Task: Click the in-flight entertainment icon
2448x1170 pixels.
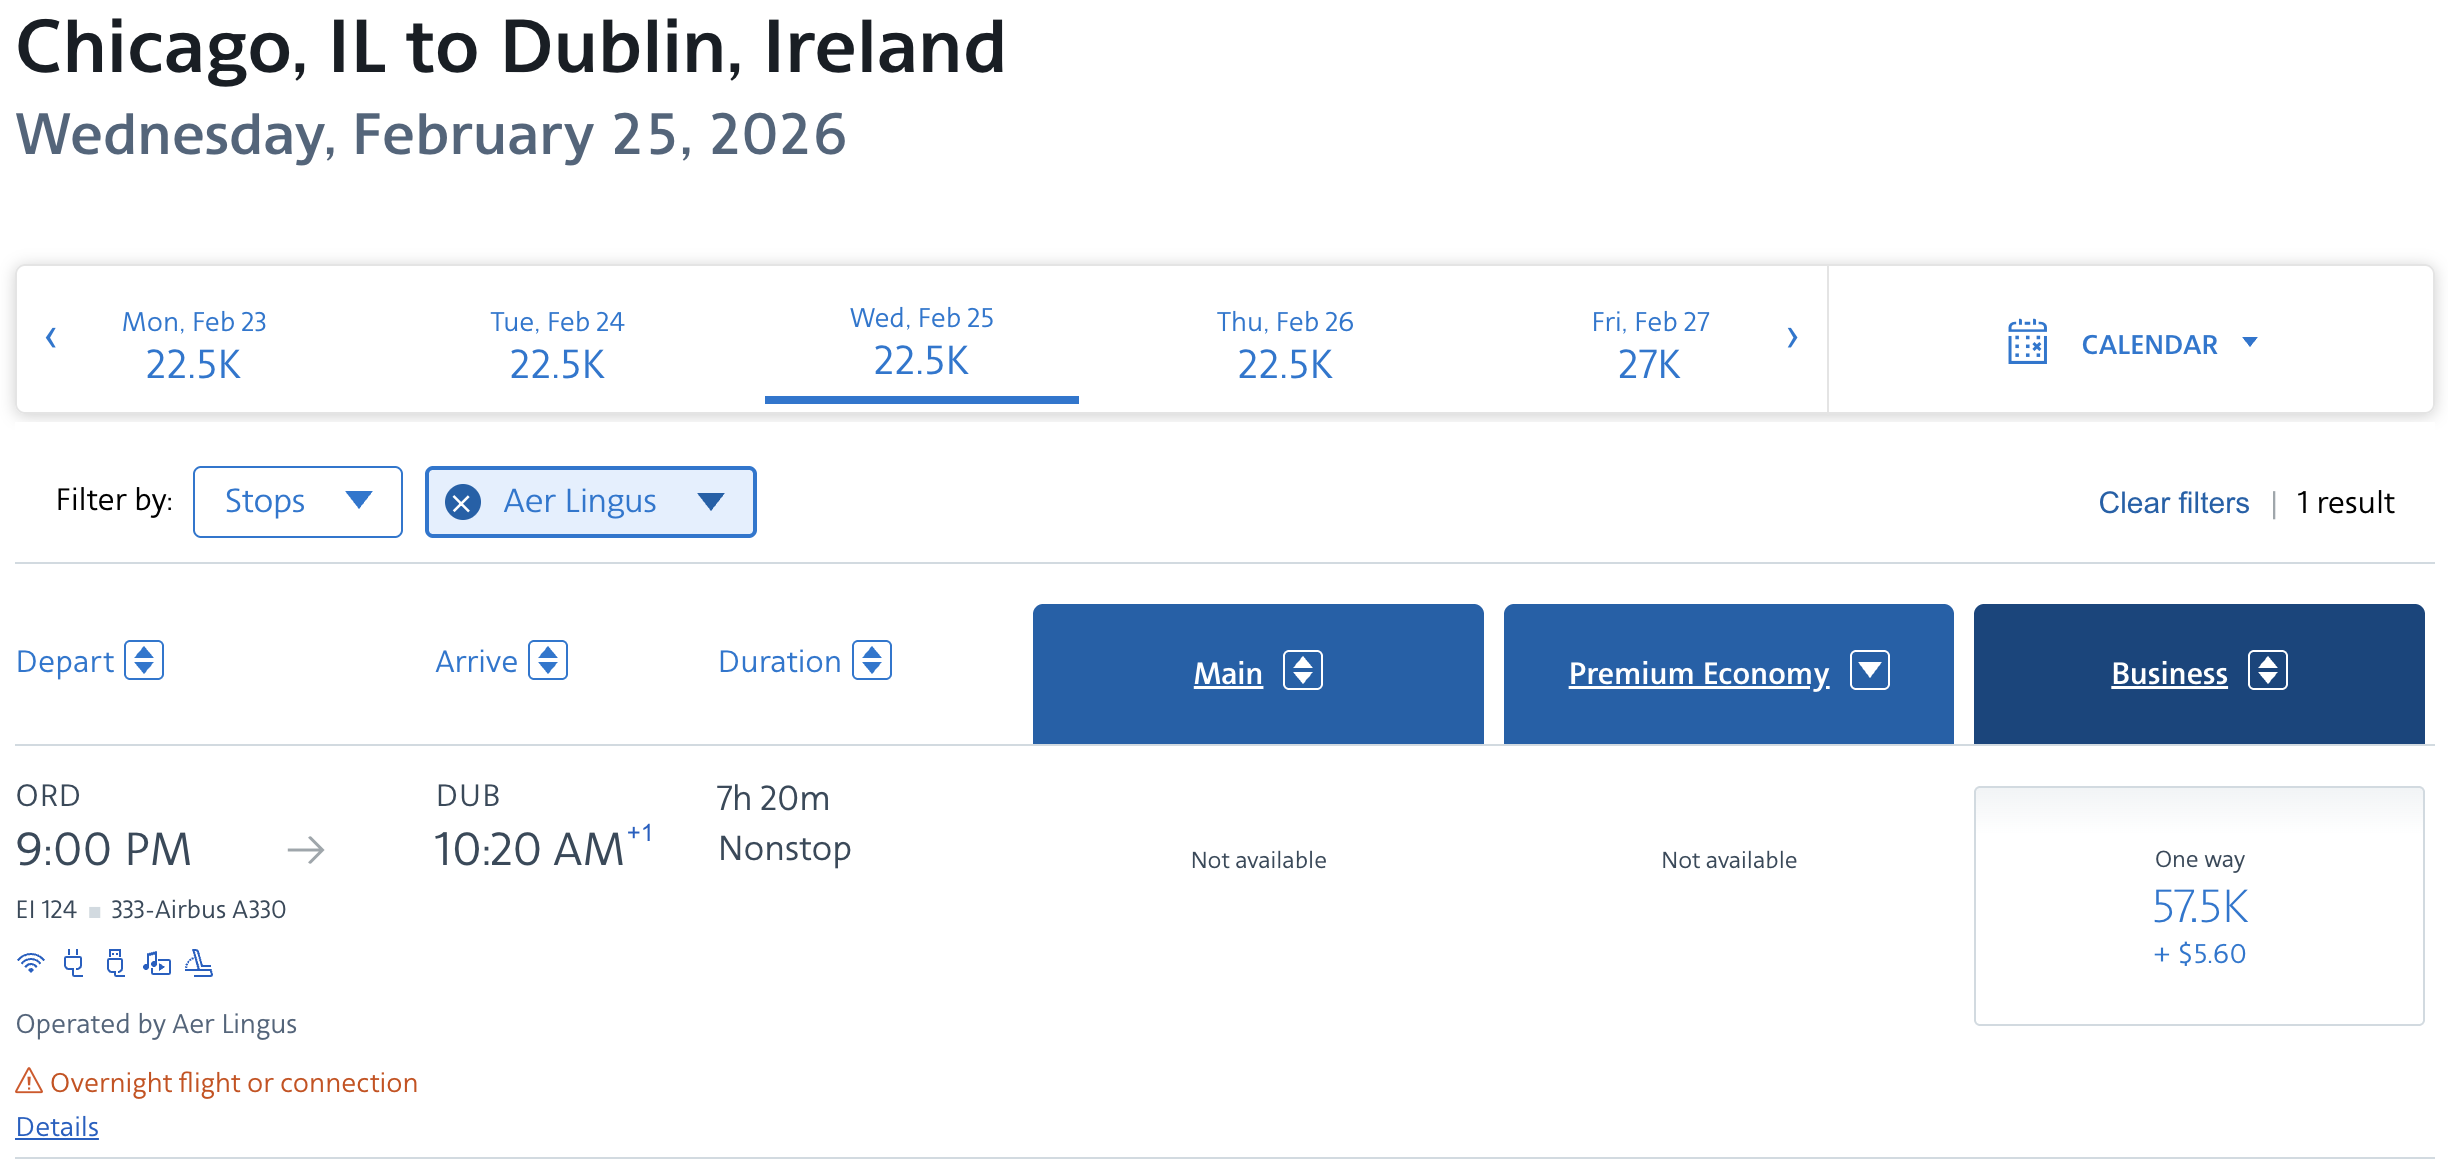Action: pos(157,963)
